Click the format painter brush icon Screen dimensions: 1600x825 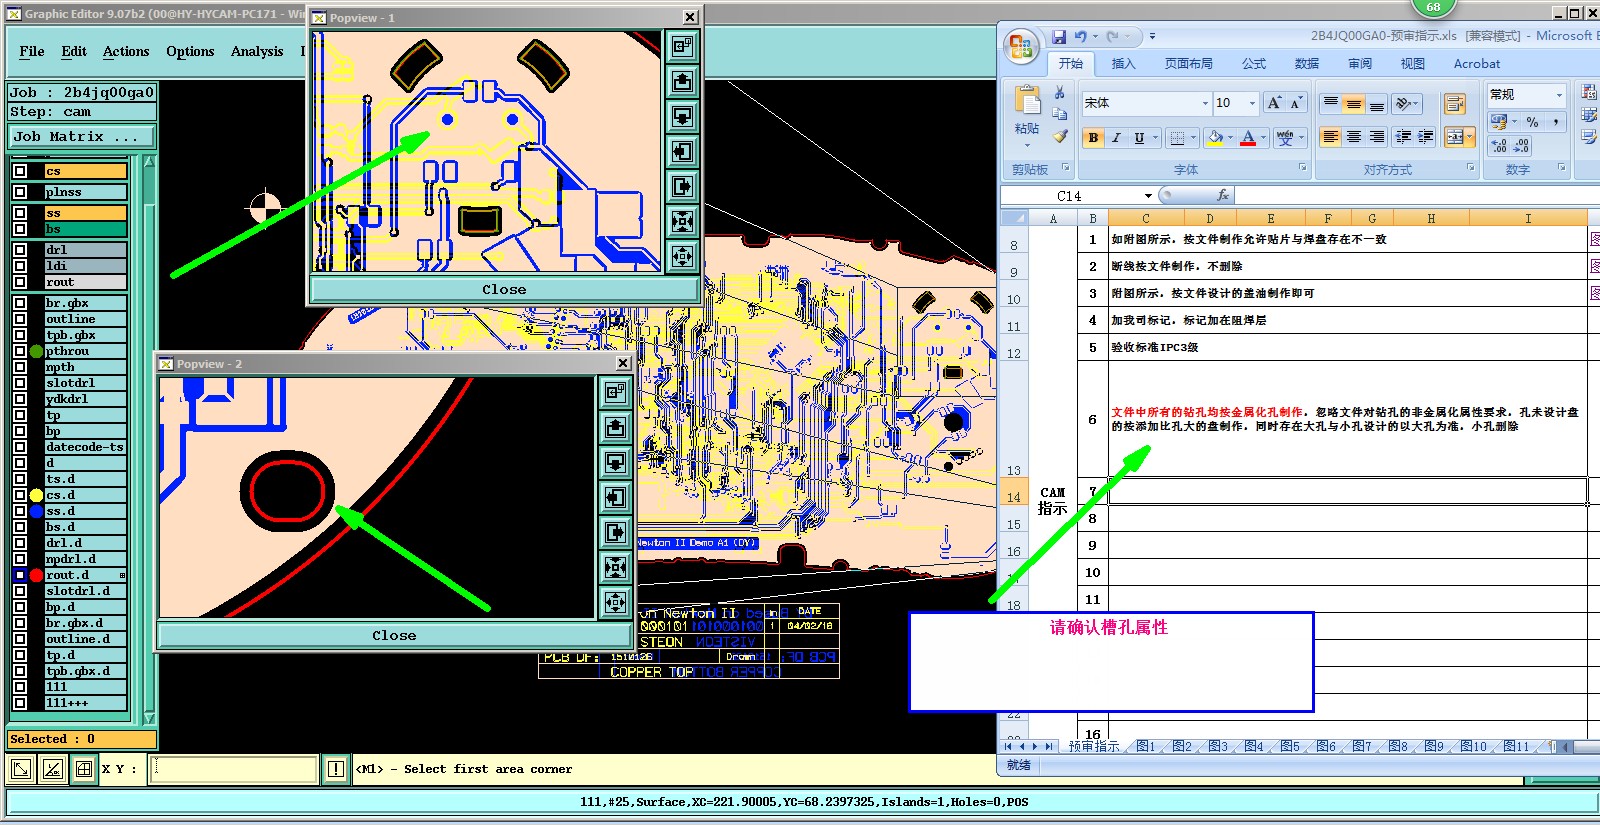coord(1060,136)
